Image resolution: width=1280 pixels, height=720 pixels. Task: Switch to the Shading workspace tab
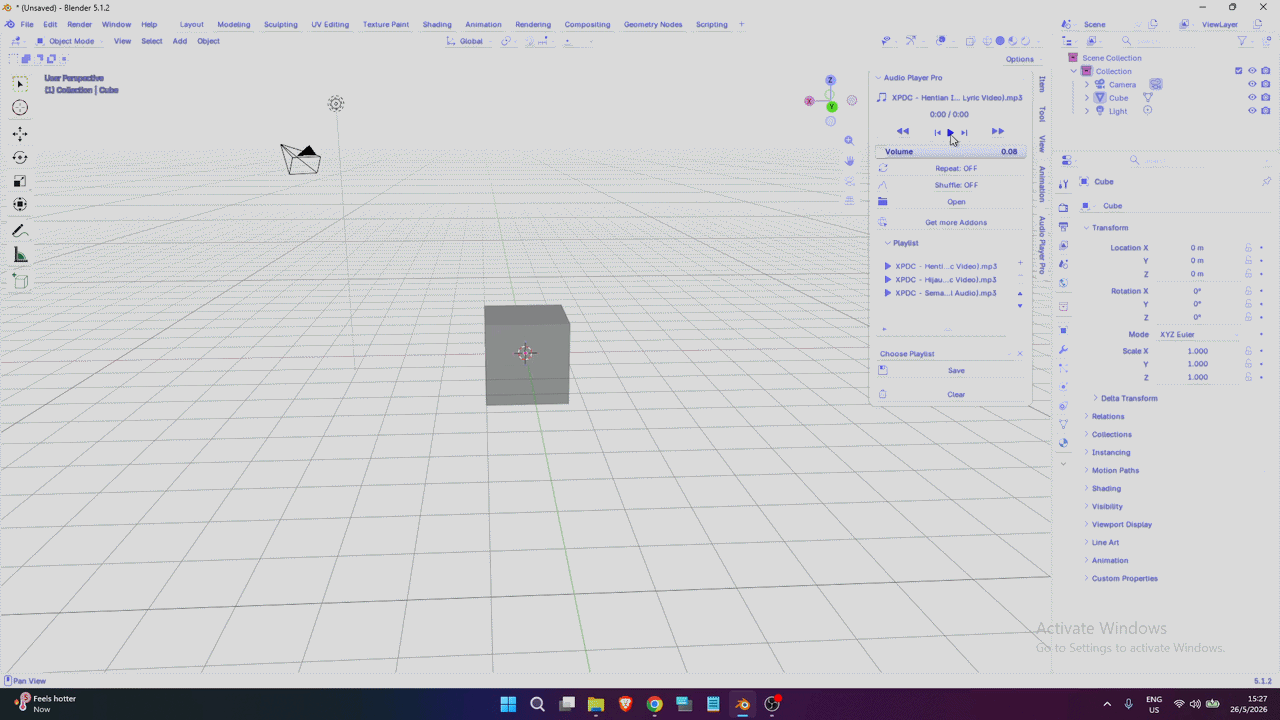(x=437, y=24)
